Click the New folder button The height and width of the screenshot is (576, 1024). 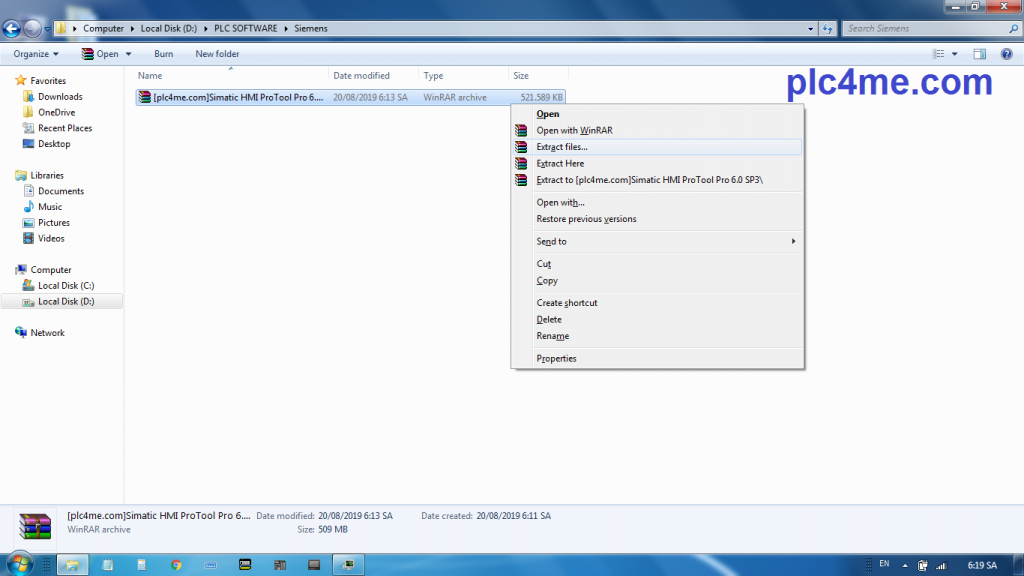(217, 54)
